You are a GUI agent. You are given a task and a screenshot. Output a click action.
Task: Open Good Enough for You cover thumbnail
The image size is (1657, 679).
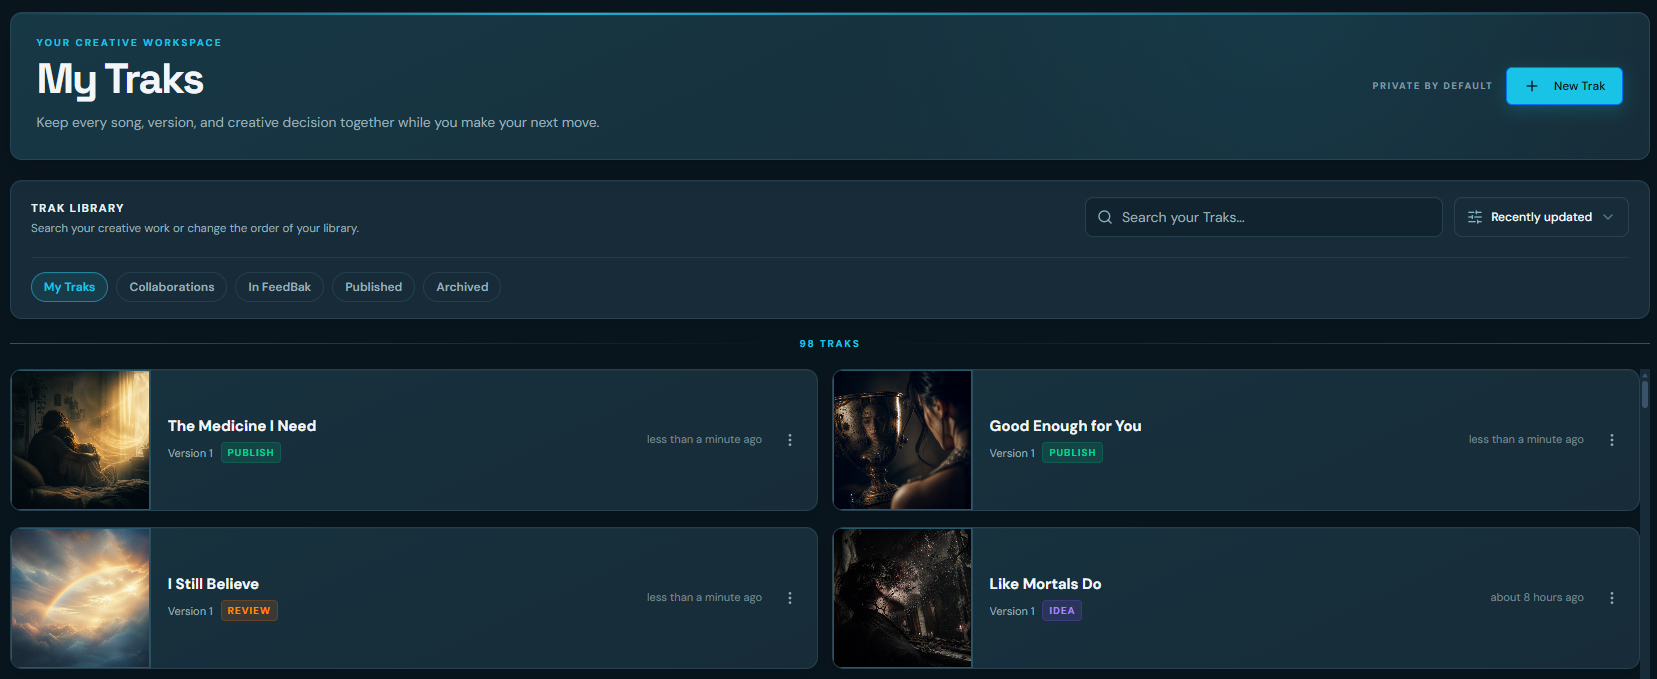(903, 440)
